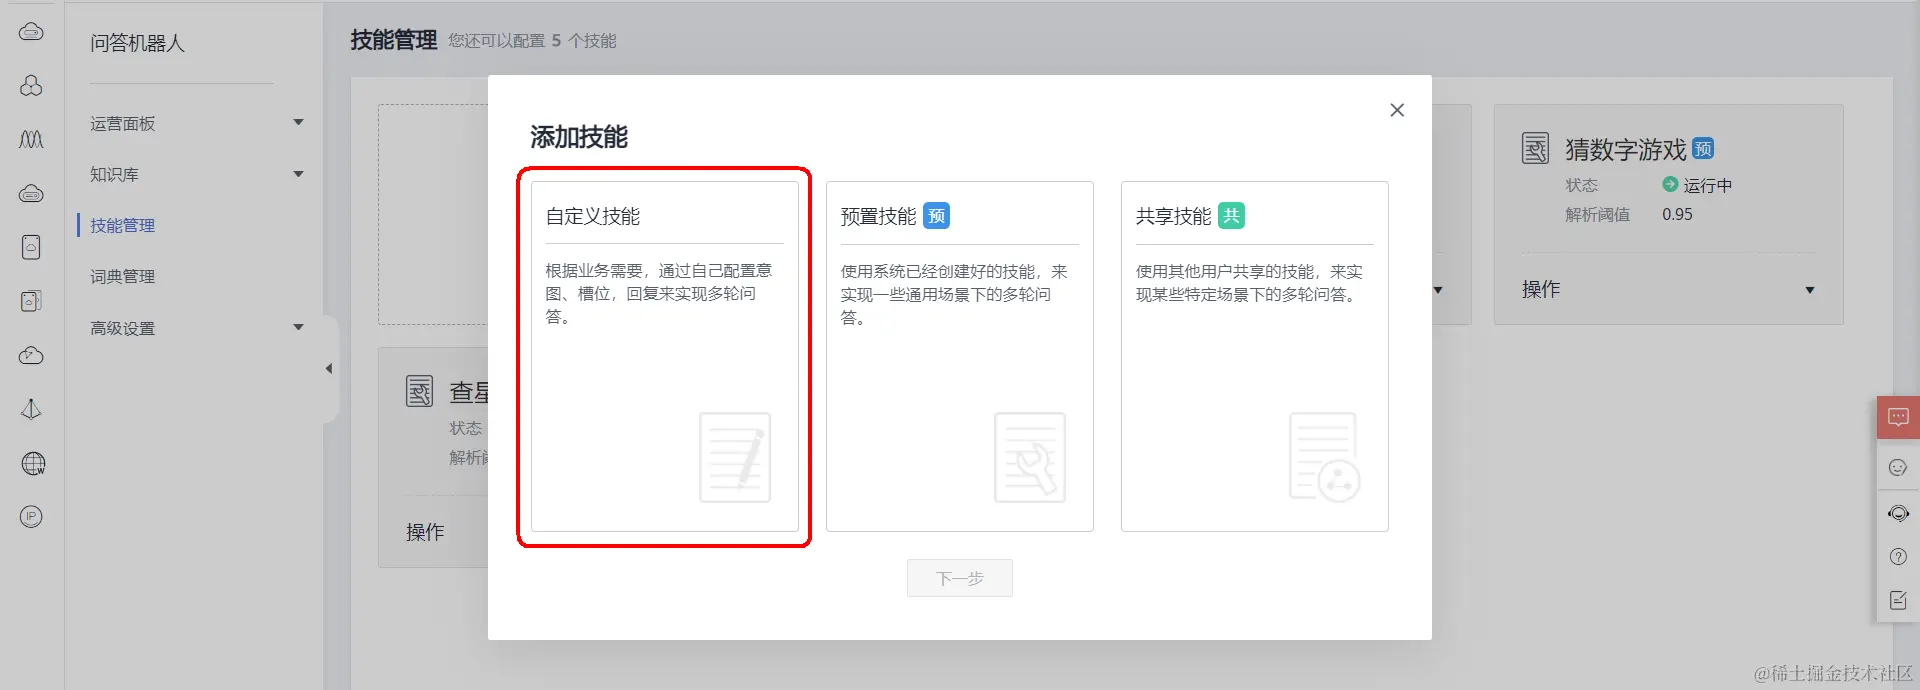1920x690 pixels.
Task: Open the edit note icon on right edge
Action: tap(1898, 600)
